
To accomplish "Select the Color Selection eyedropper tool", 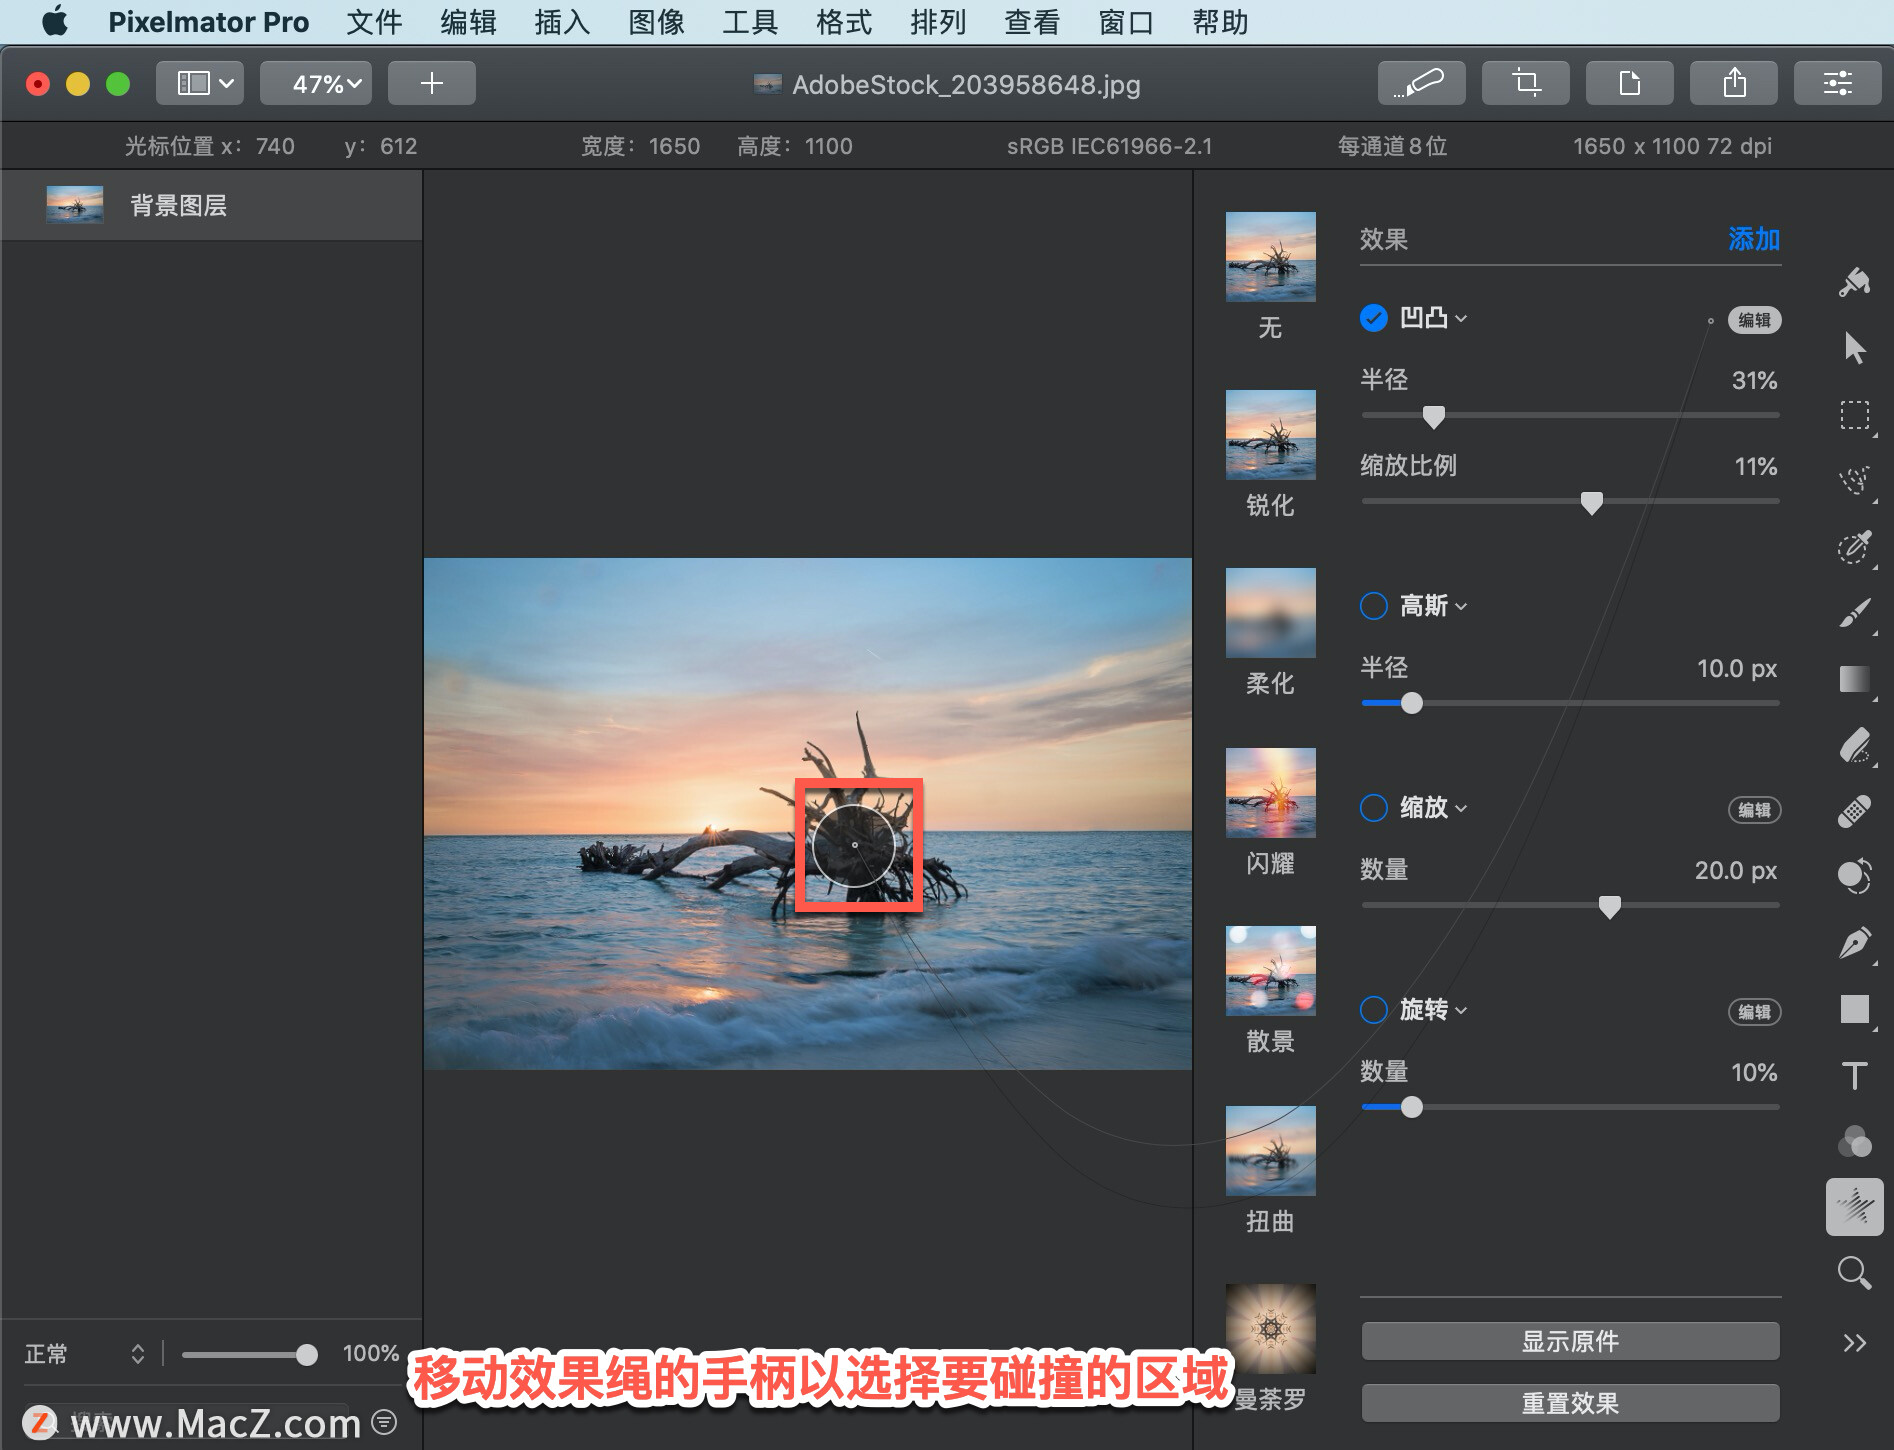I will point(1855,547).
